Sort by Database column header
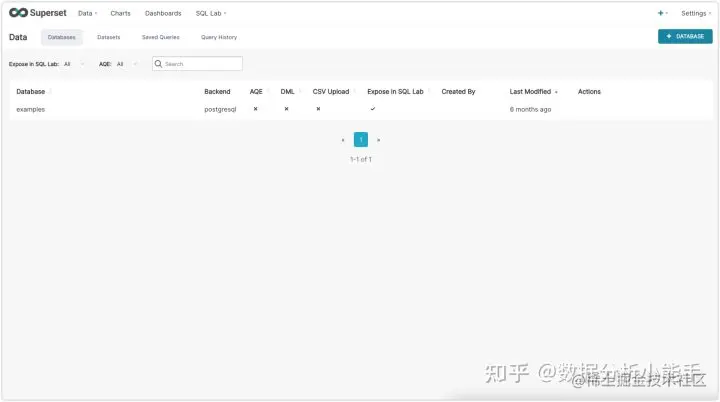 tap(31, 91)
